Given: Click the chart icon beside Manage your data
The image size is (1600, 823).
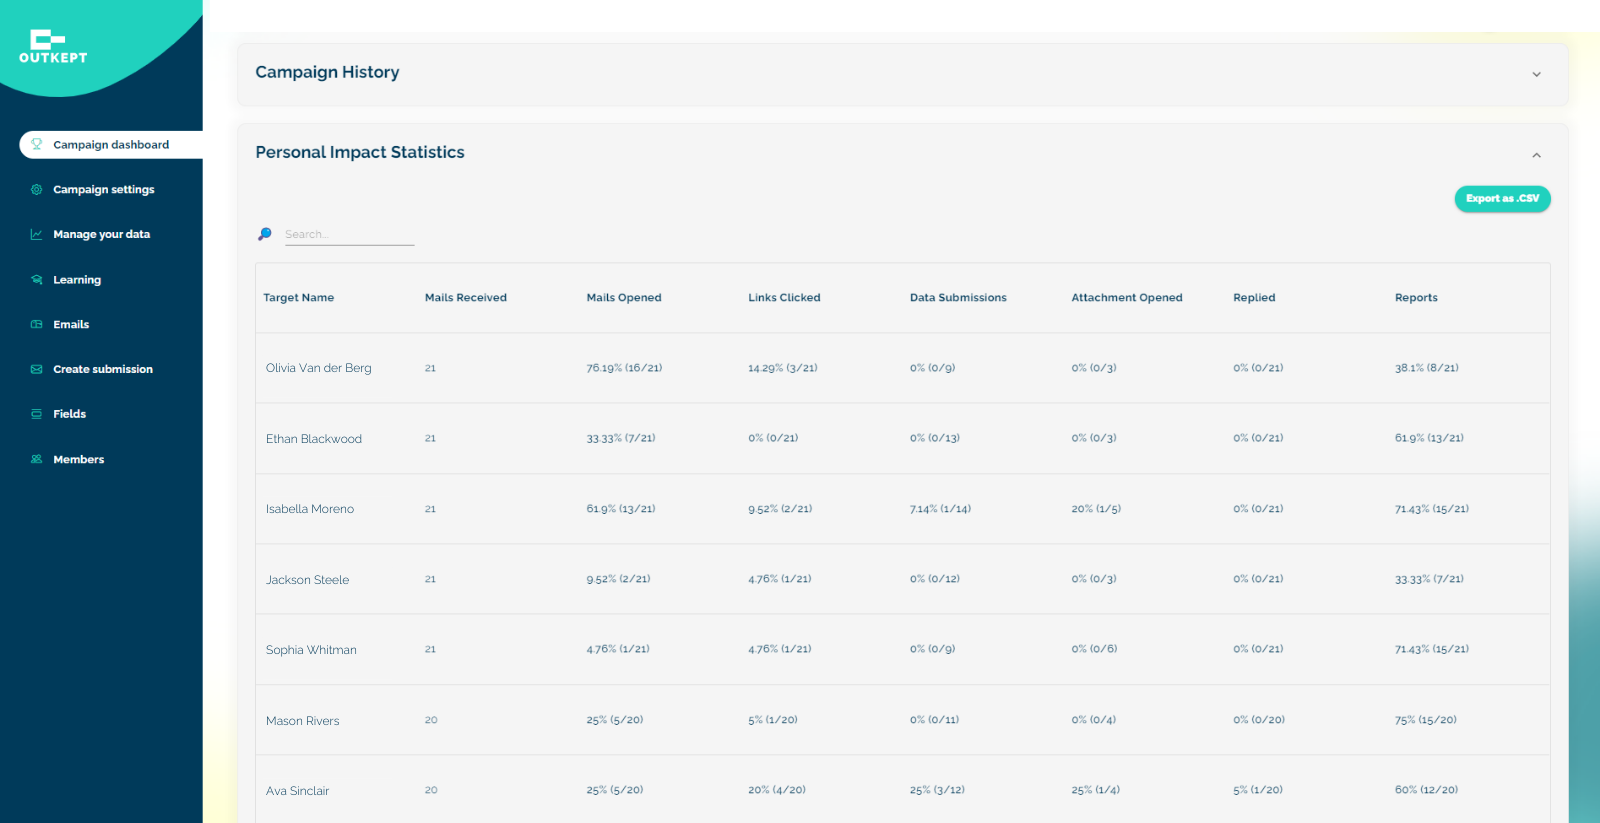Looking at the screenshot, I should (37, 234).
